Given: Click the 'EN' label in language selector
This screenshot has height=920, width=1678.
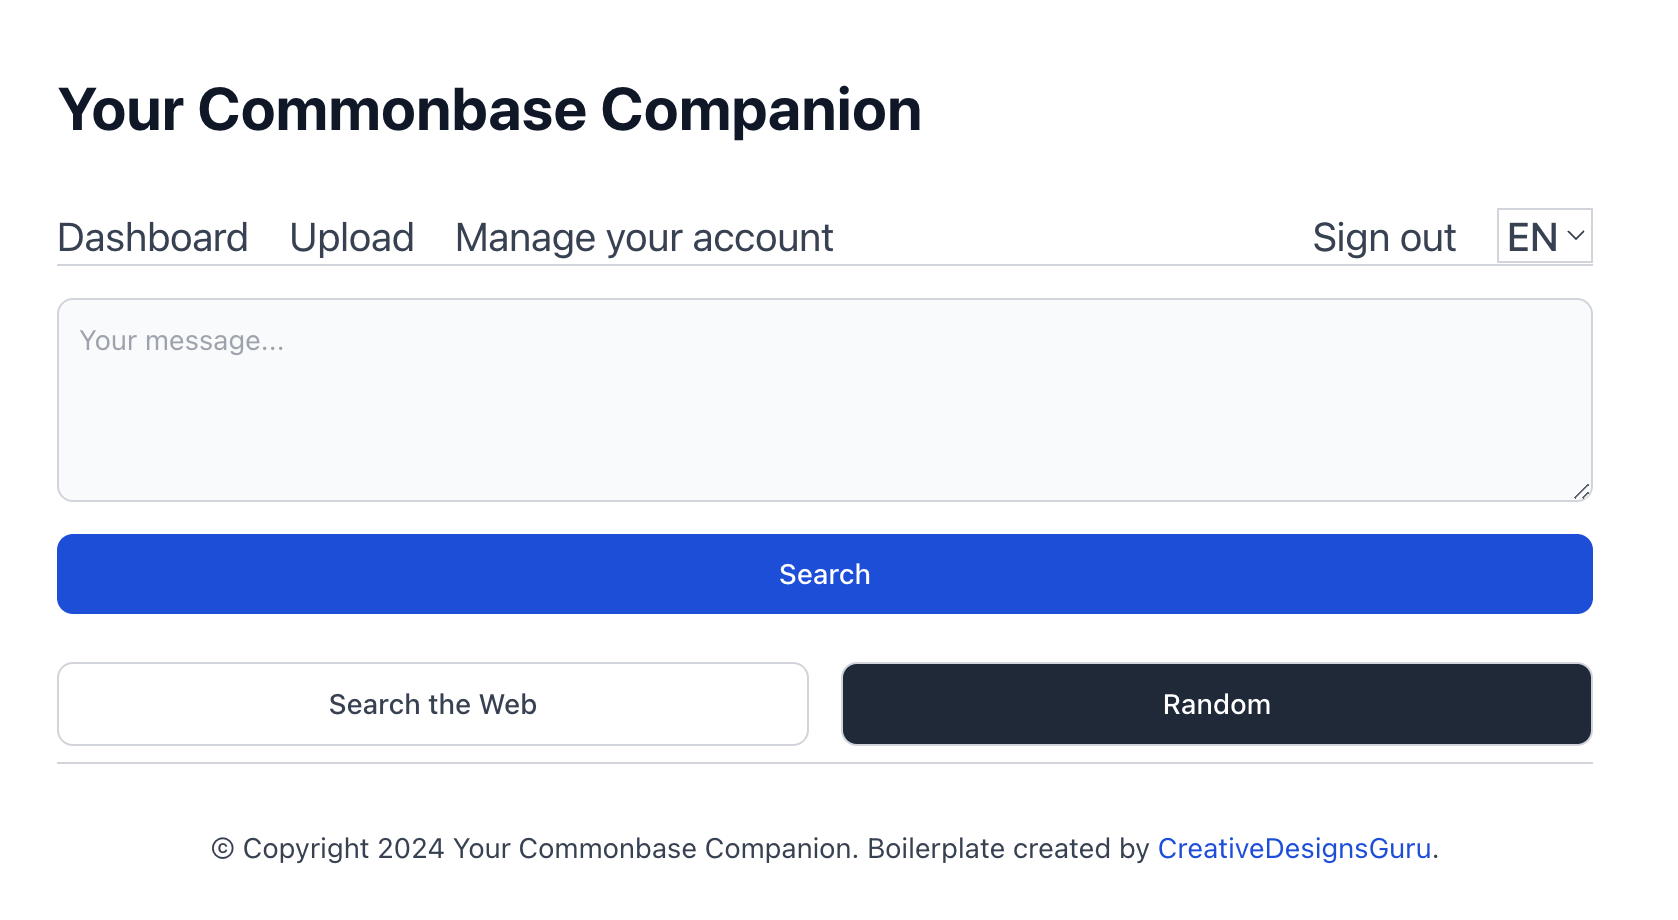Looking at the screenshot, I should pyautogui.click(x=1531, y=238).
